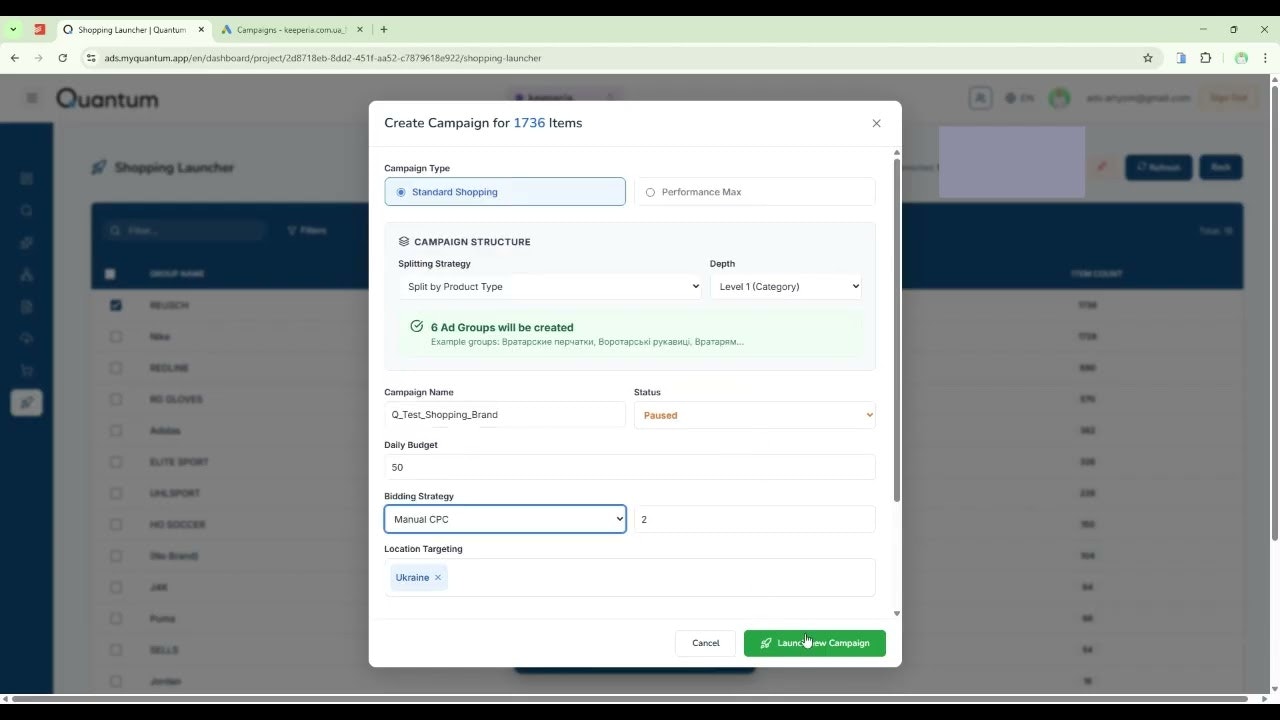Click the Cancel button
The height and width of the screenshot is (720, 1280).
706,643
